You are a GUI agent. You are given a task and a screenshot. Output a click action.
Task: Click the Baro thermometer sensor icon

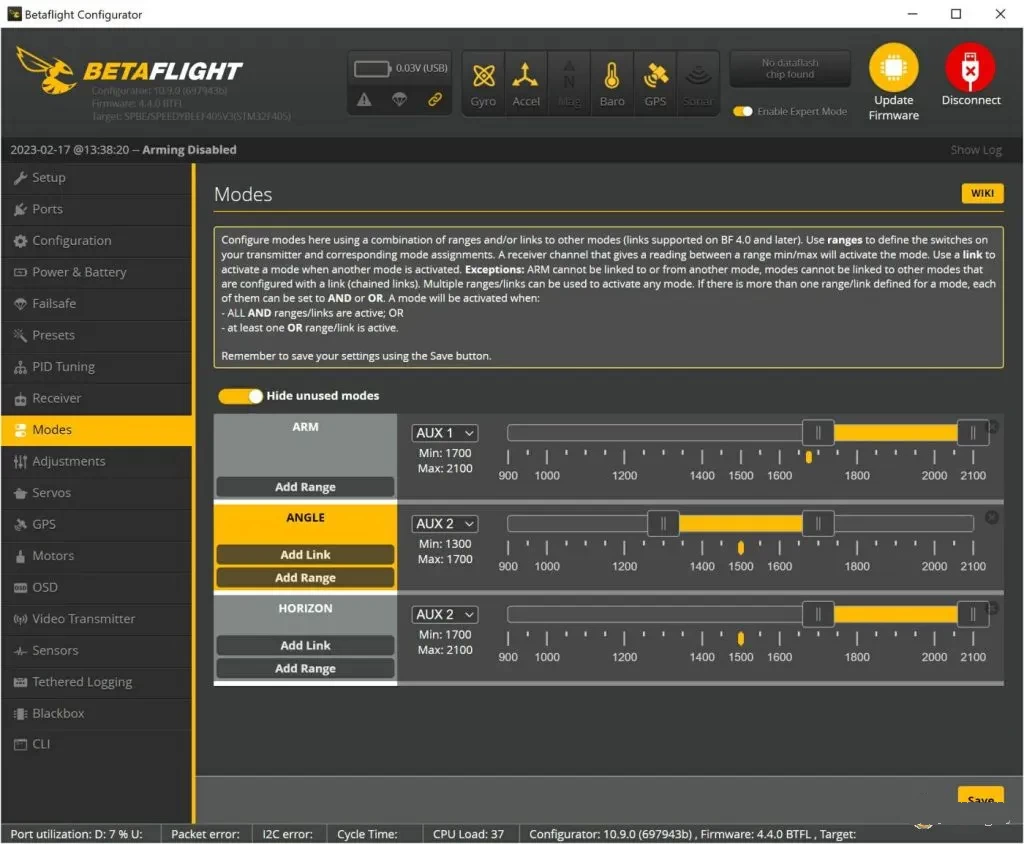pos(612,76)
